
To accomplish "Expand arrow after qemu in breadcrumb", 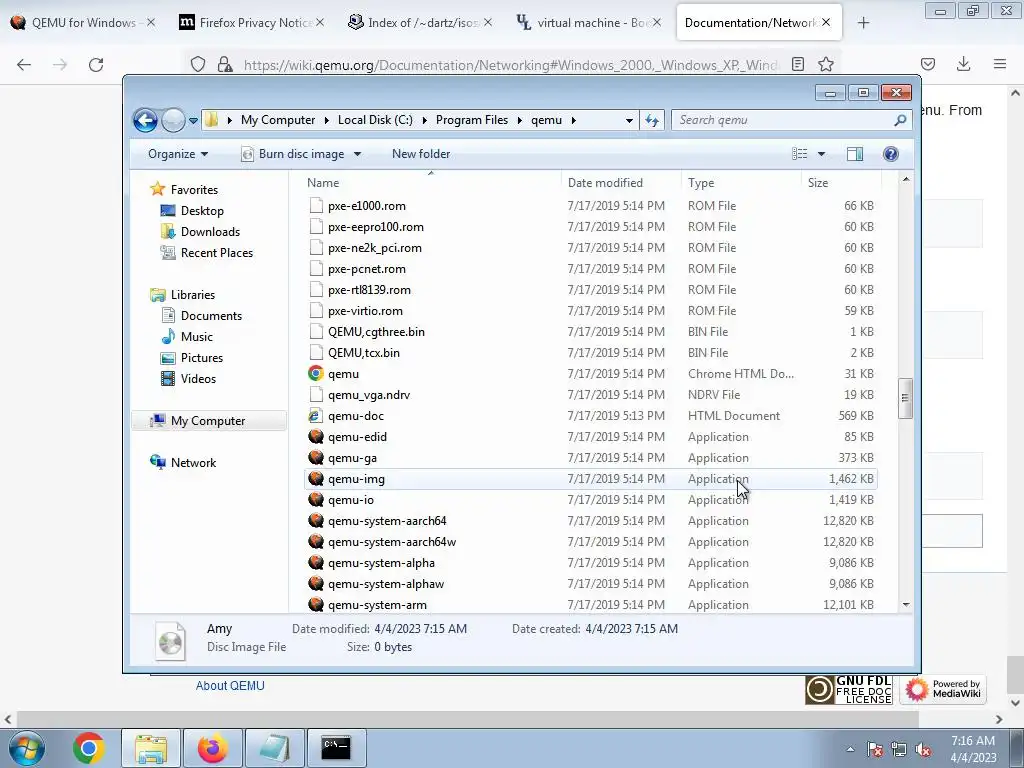I will 573,120.
